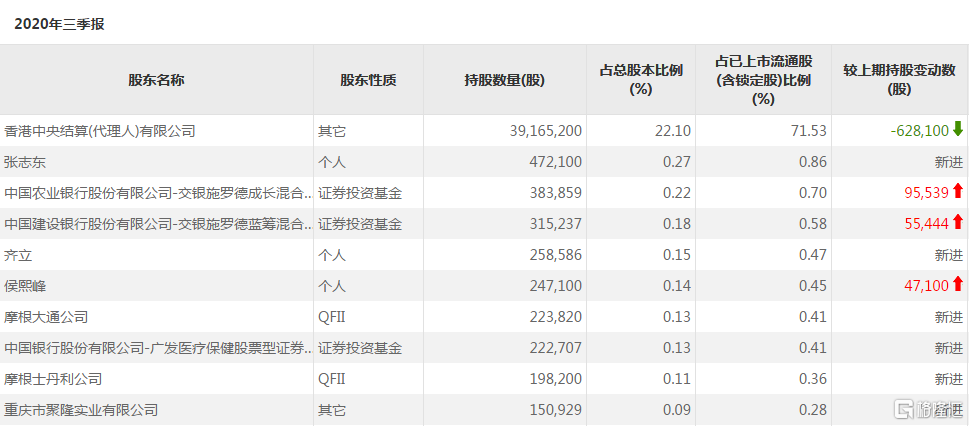Click holding value 247,100

click(x=556, y=286)
